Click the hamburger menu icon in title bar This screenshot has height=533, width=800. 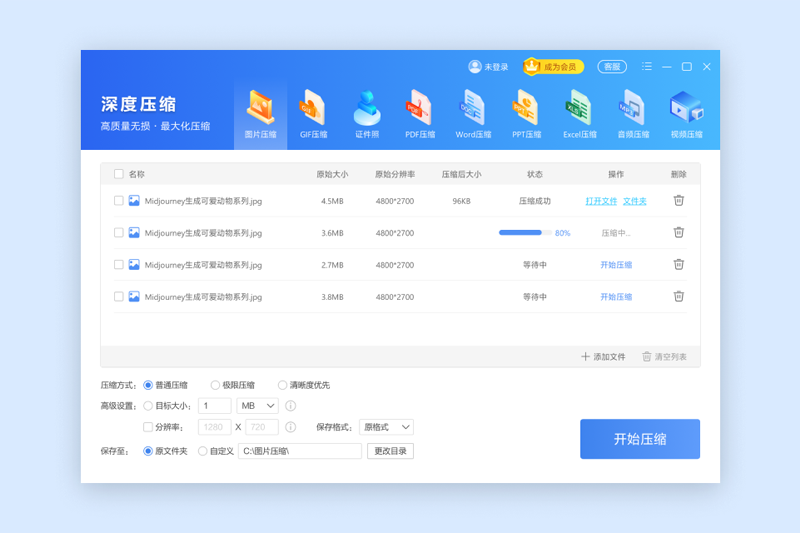pyautogui.click(x=647, y=67)
